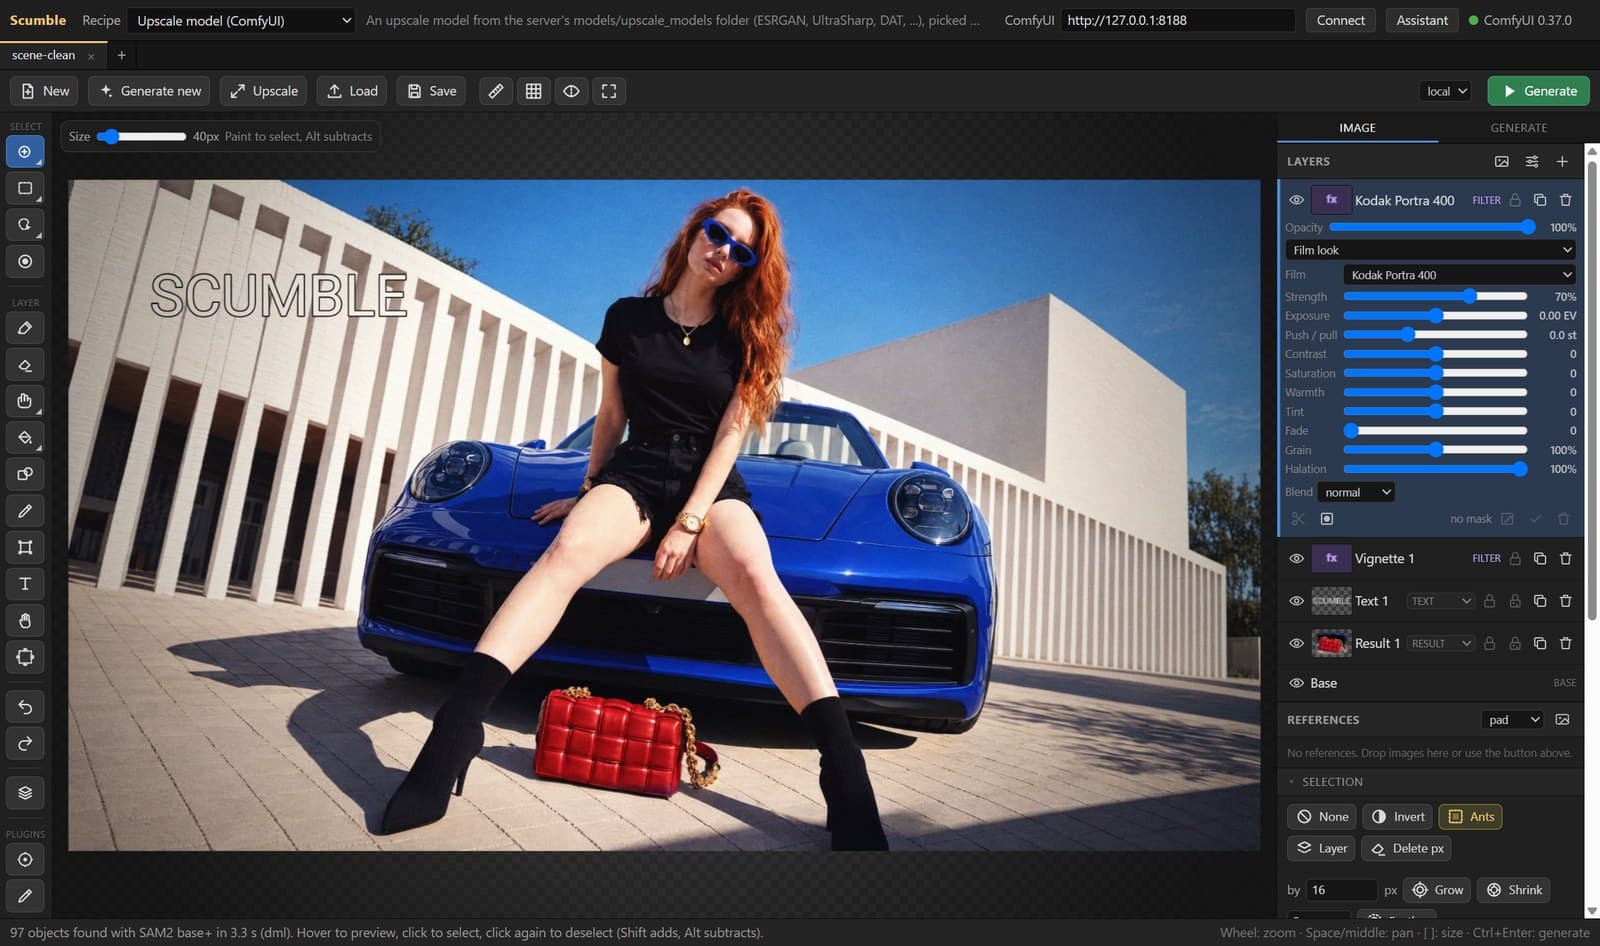Viewport: 1600px width, 946px height.
Task: Add a reference image with the icon button
Action: pyautogui.click(x=1563, y=720)
